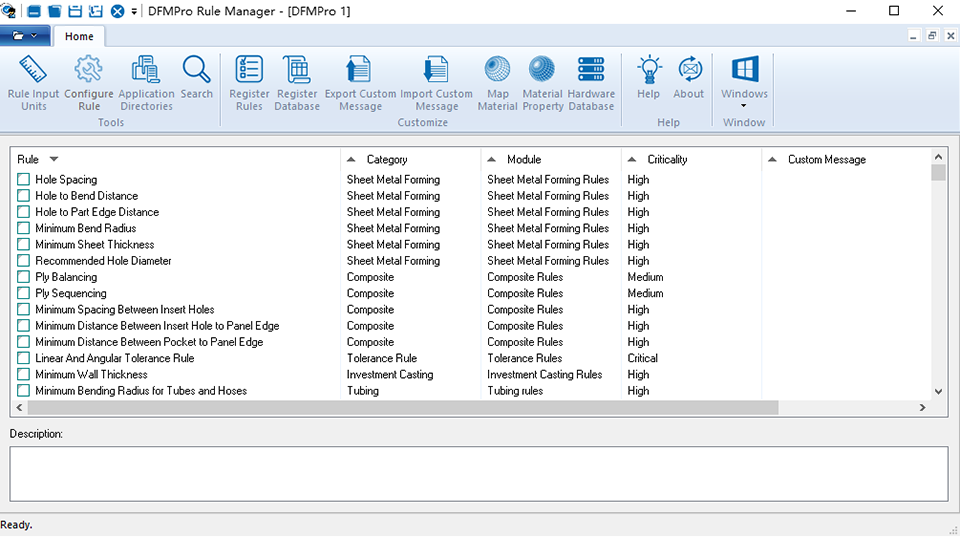This screenshot has height=537, width=960.
Task: Tick the Minimum Bend Radius checkbox
Action: tap(23, 228)
